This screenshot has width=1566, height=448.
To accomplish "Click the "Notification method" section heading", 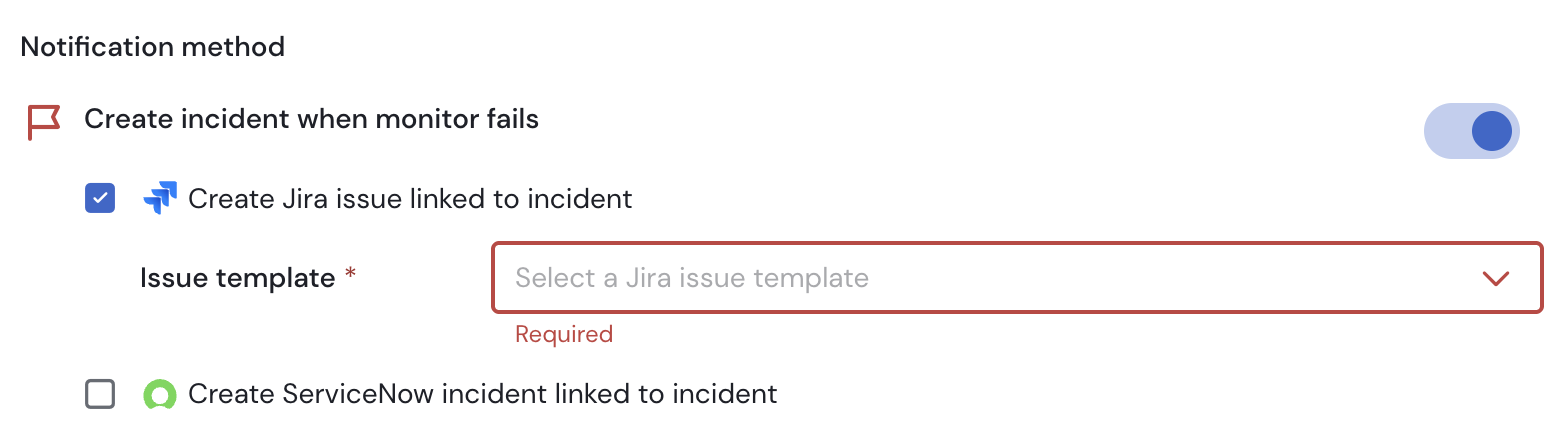I will [x=152, y=46].
